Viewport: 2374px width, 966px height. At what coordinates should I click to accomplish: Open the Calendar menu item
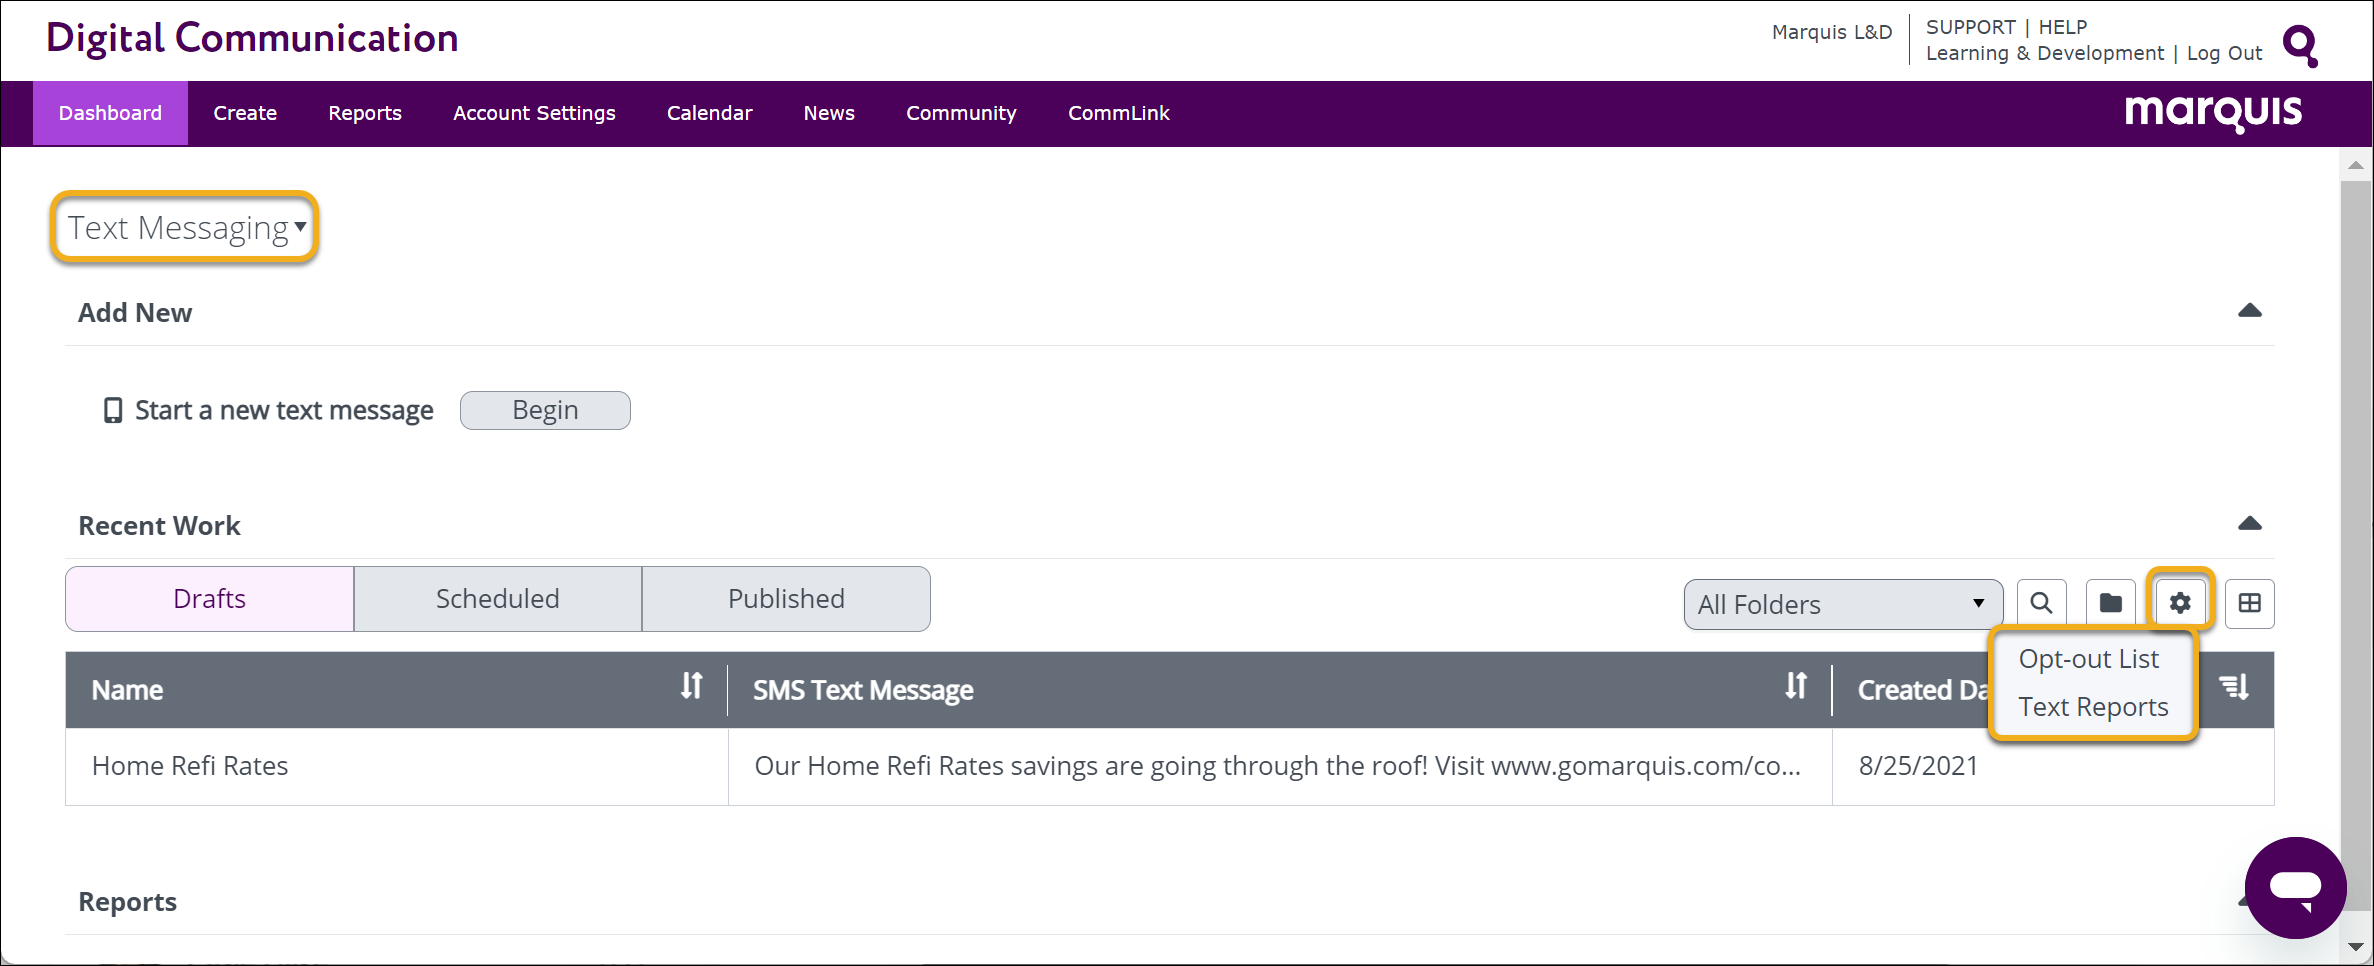709,113
